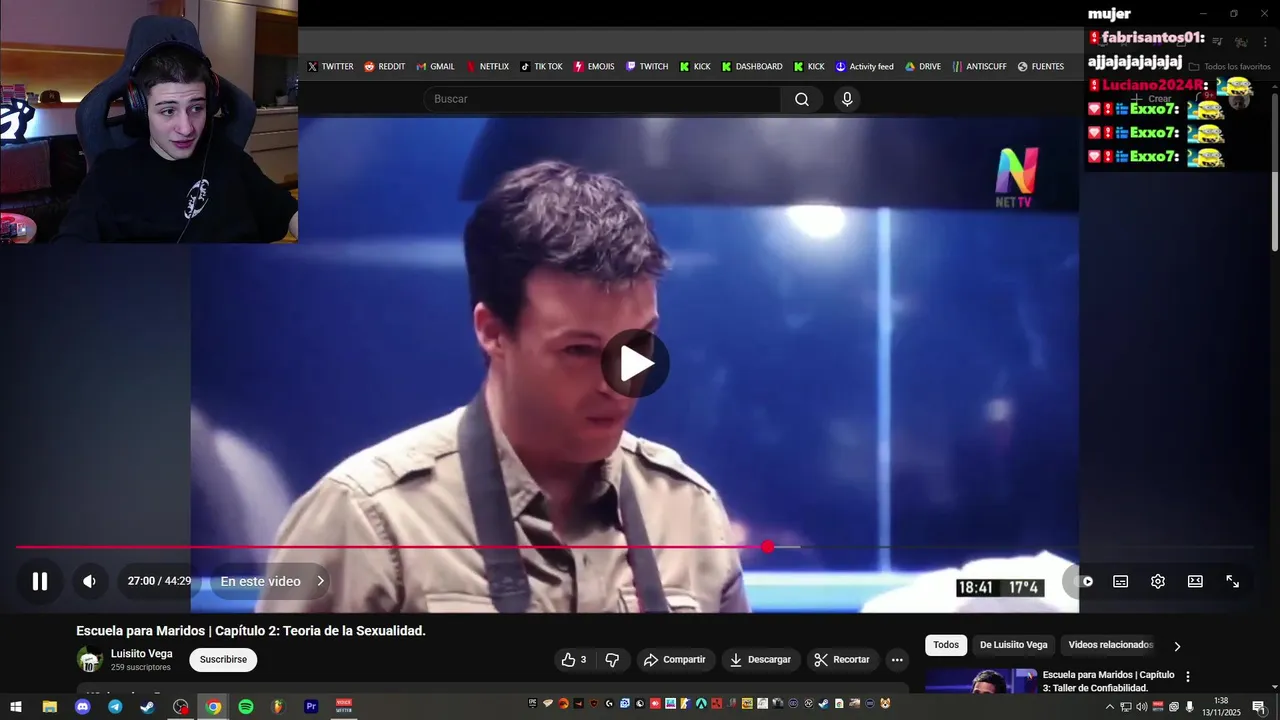1280x720 pixels.
Task: Open the system volume speaker icon
Action: pos(1142,707)
